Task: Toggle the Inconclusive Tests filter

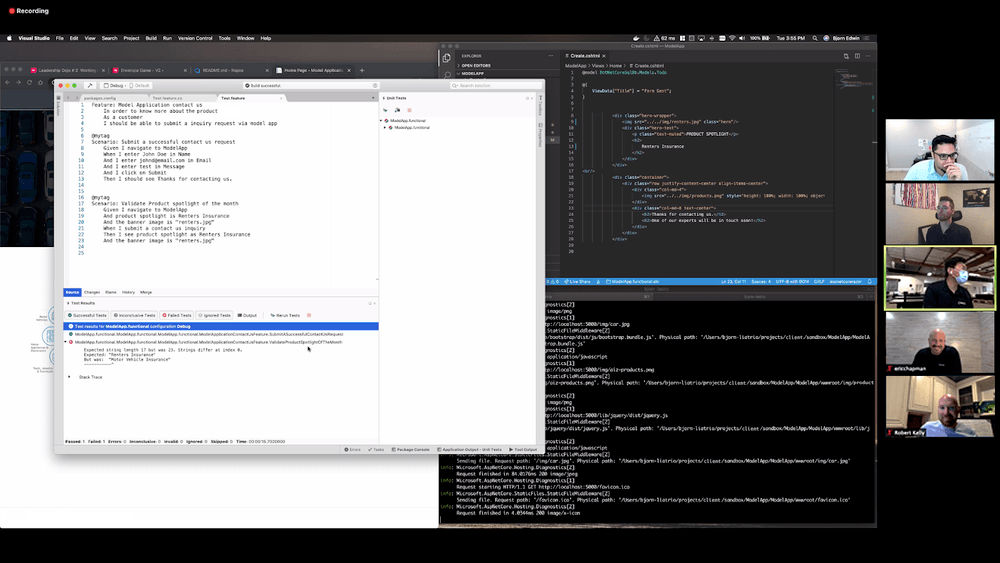Action: coord(134,315)
